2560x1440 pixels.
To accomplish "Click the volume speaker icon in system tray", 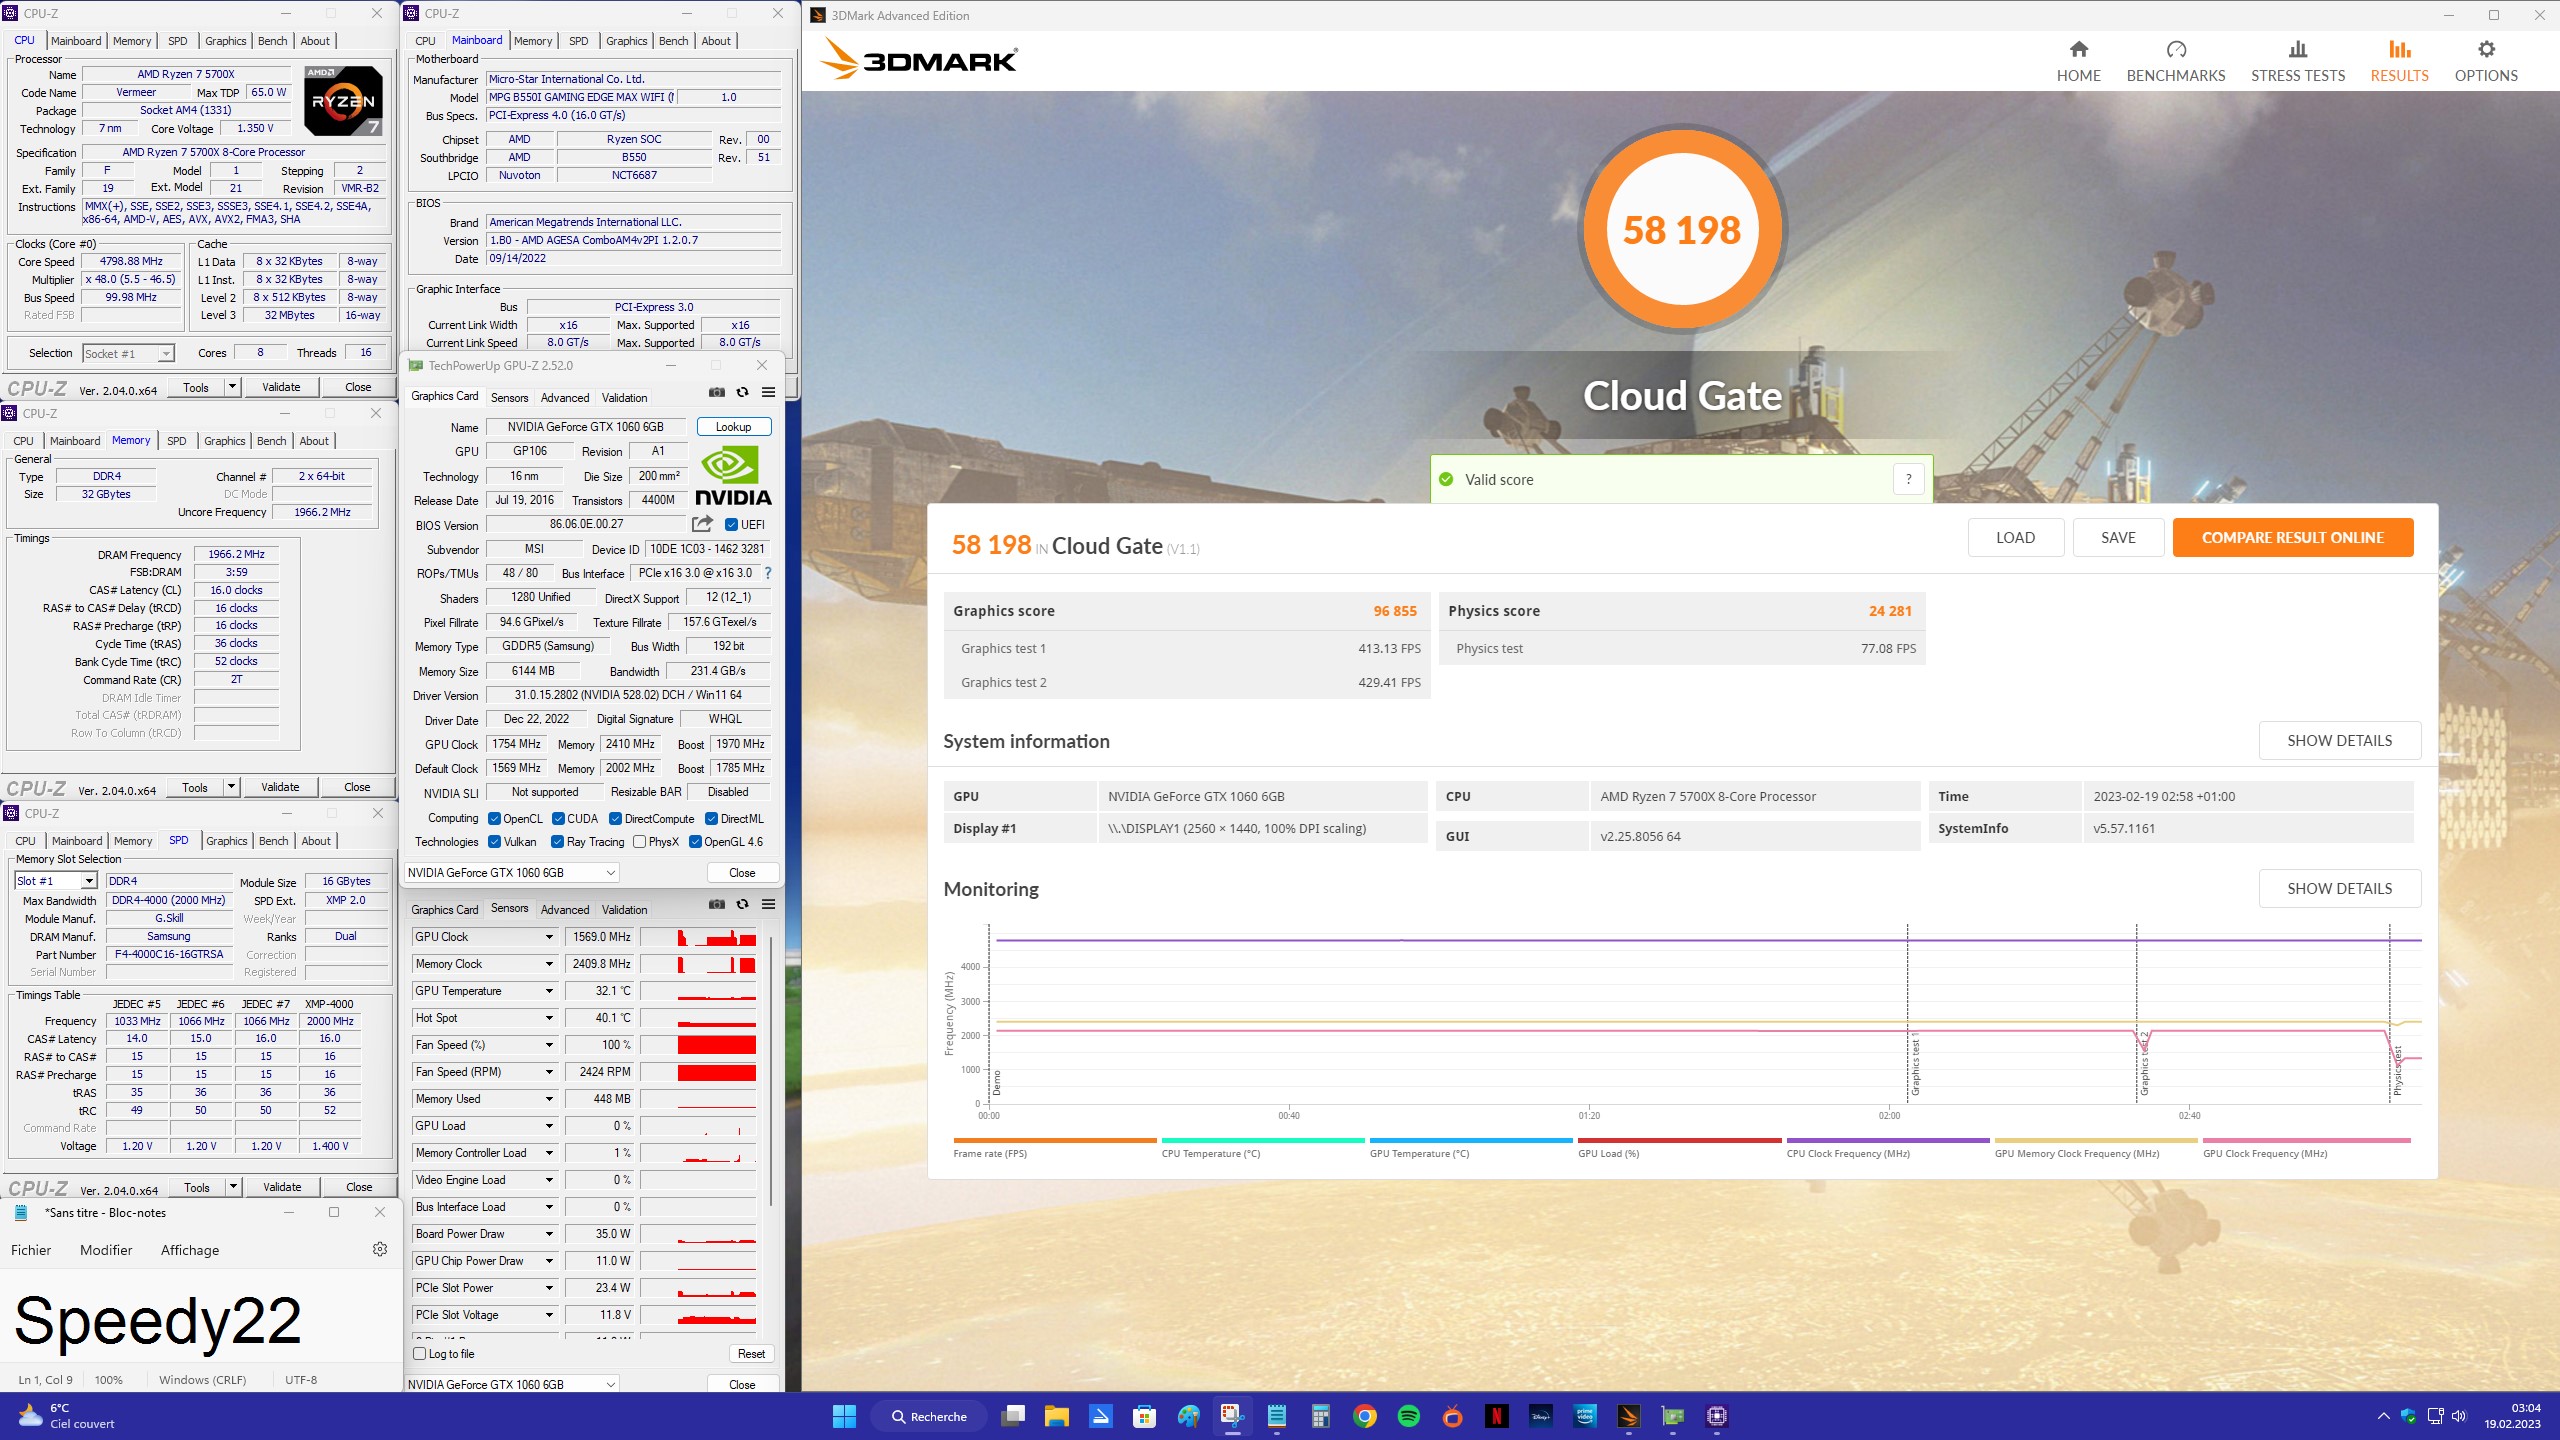I will click(2459, 1416).
